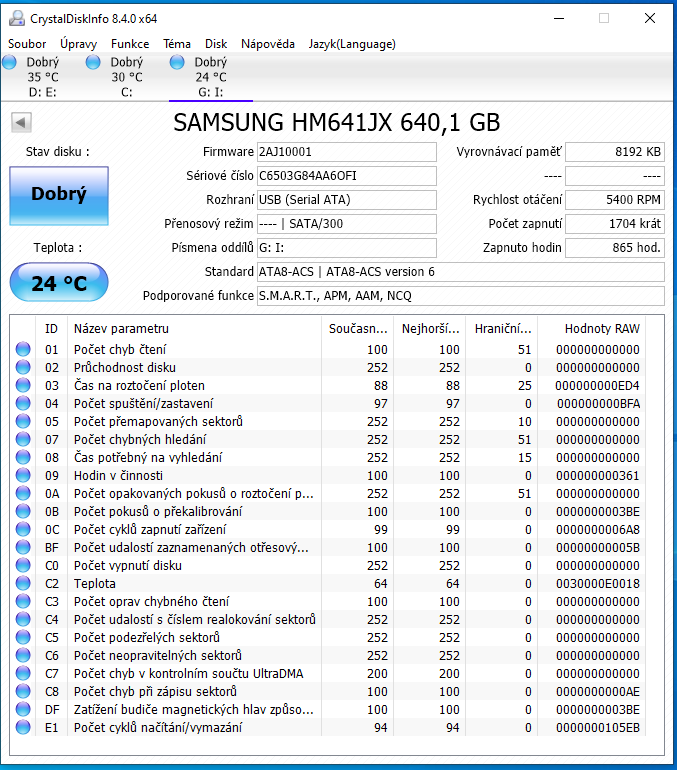Click the Hraniční... column header
Screen dimensions: 677x770
pyautogui.click(x=503, y=329)
